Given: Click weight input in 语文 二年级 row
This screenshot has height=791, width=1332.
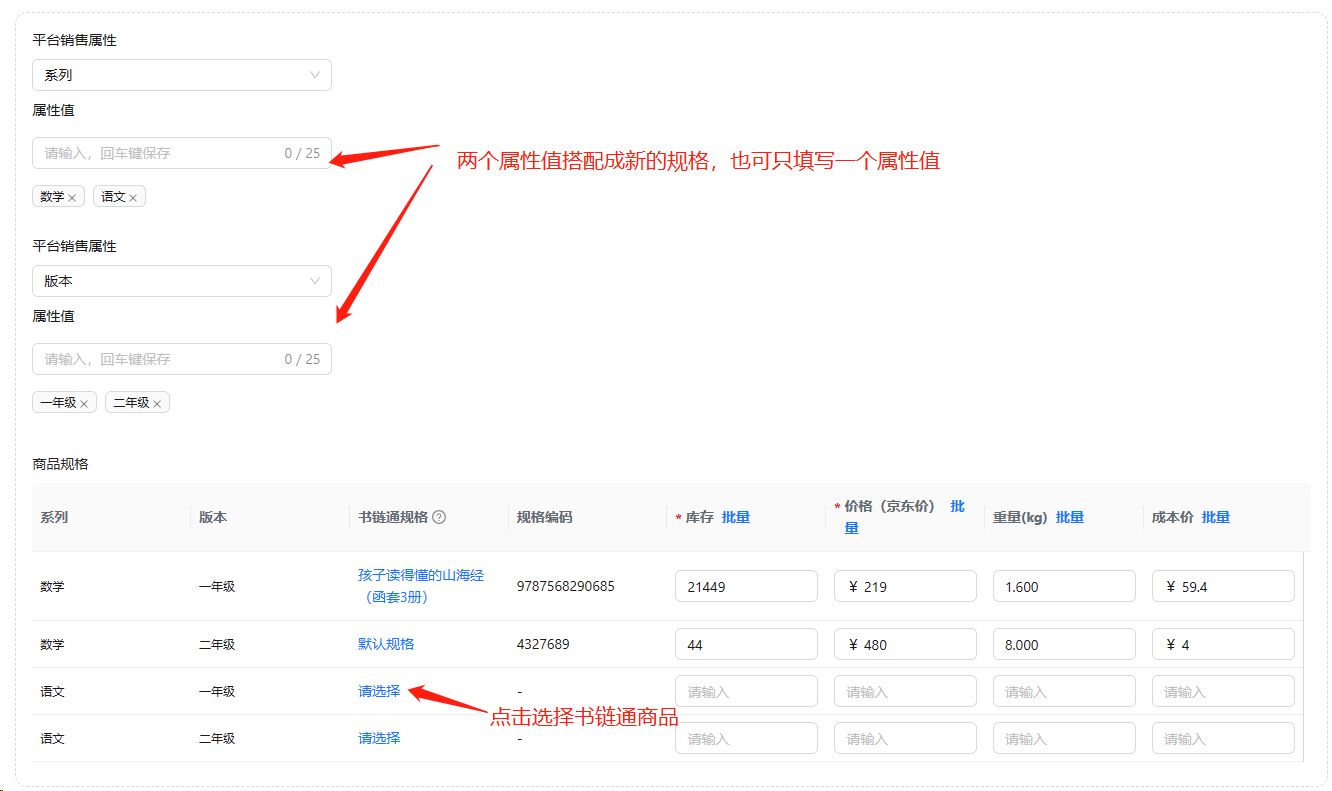Looking at the screenshot, I should (x=1064, y=738).
